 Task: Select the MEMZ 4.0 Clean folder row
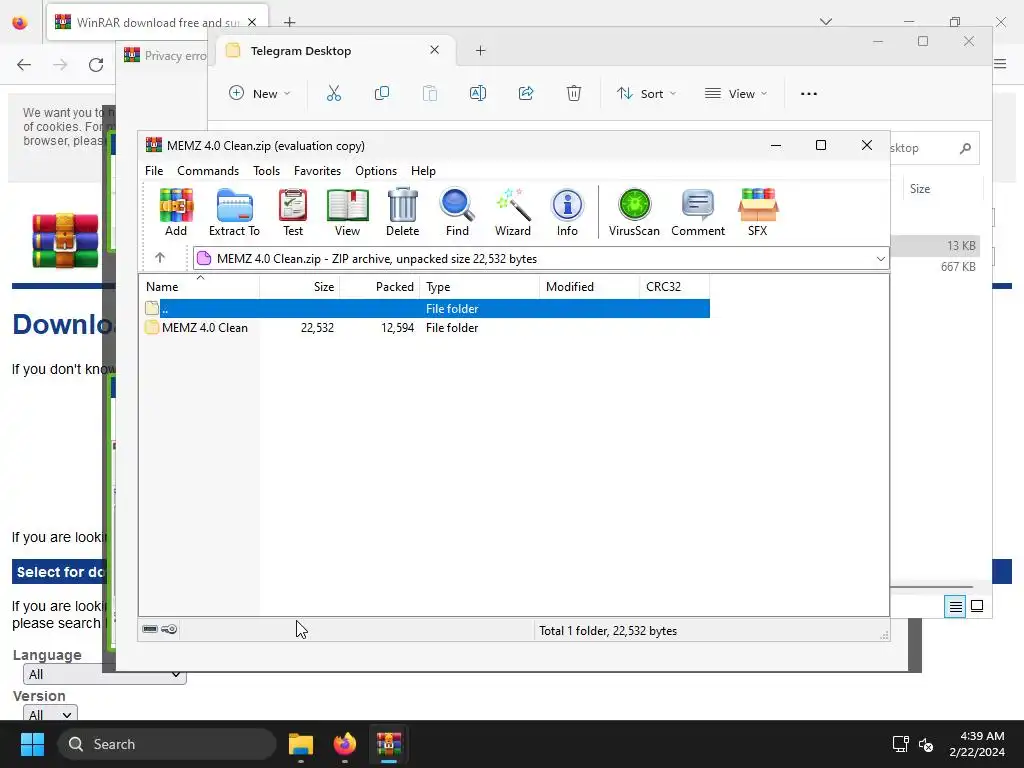tap(424, 328)
